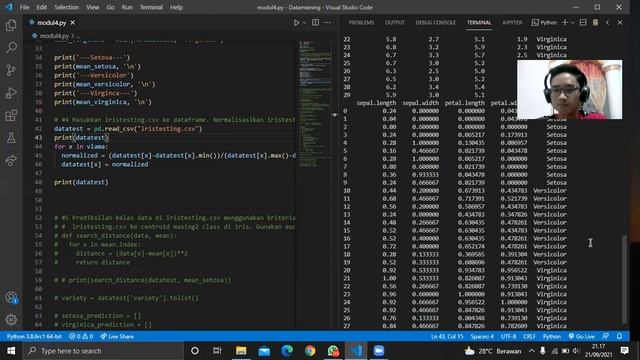Click line 42 datatest = pd.read_csv code
Image resolution: width=640 pixels, height=360 pixels.
tap(128, 129)
